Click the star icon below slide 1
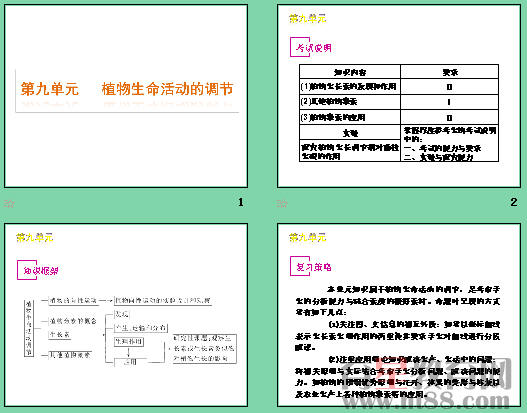The width and height of the screenshot is (527, 413). point(9,203)
